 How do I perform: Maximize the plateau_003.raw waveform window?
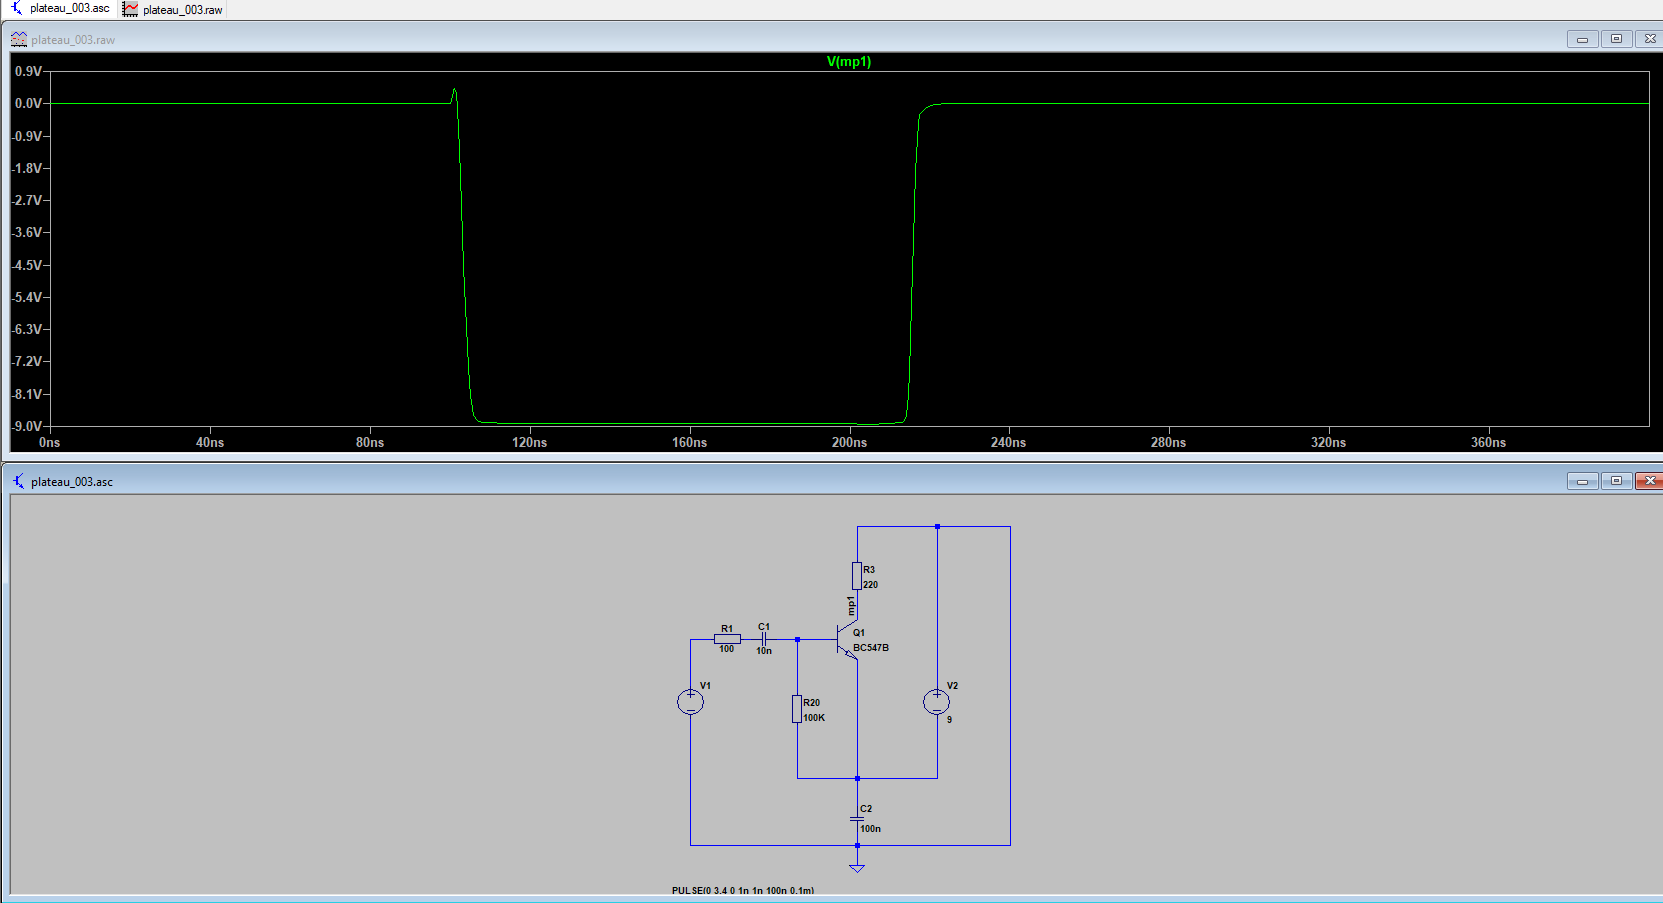(1616, 39)
